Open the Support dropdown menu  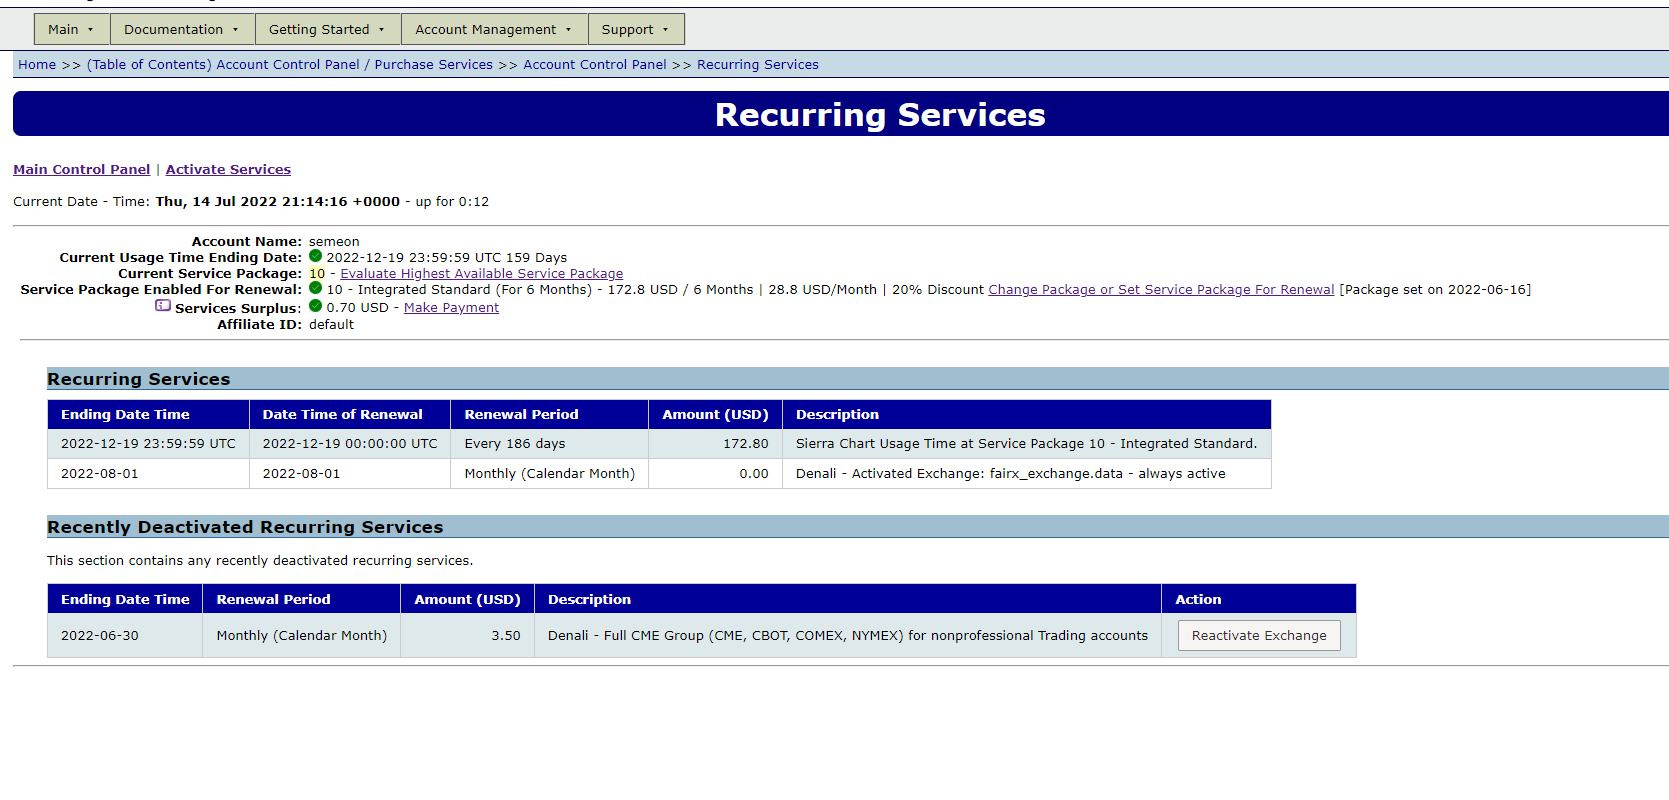pos(636,29)
